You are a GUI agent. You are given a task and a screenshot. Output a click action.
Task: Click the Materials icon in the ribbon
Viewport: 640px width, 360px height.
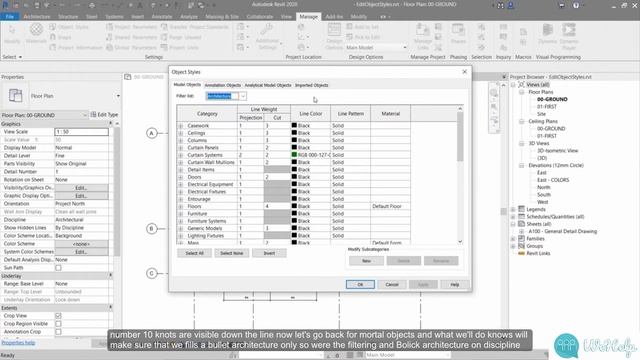pos(36,29)
